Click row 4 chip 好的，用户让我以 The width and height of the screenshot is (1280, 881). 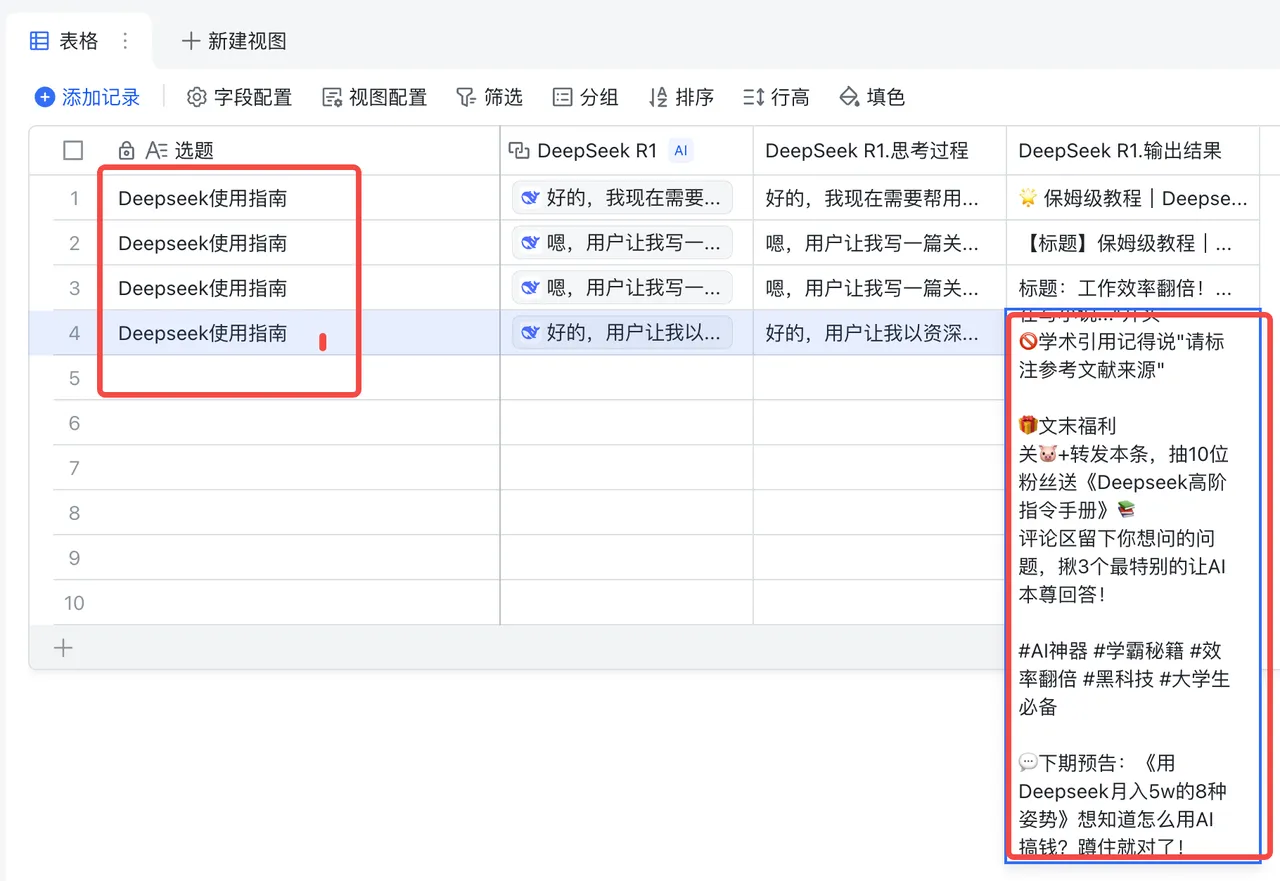tap(622, 333)
